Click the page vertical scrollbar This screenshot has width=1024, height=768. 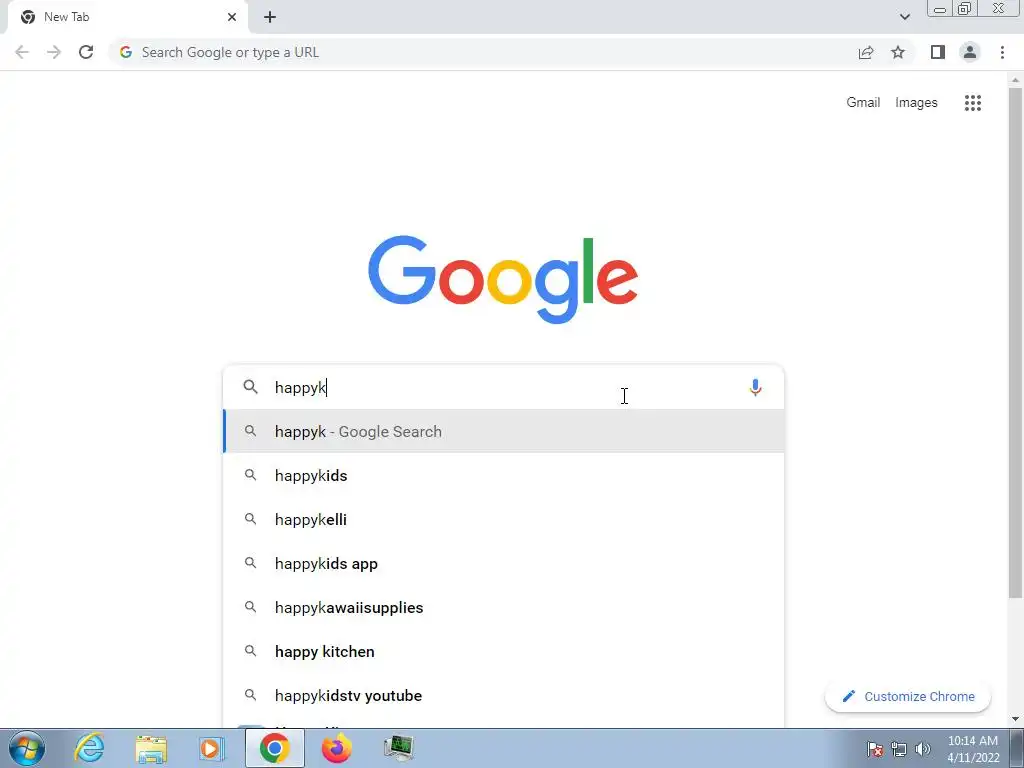coord(1015,343)
